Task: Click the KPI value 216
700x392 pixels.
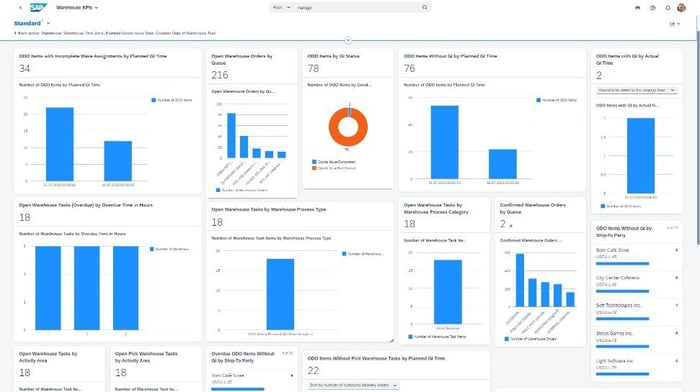Action: pyautogui.click(x=220, y=75)
